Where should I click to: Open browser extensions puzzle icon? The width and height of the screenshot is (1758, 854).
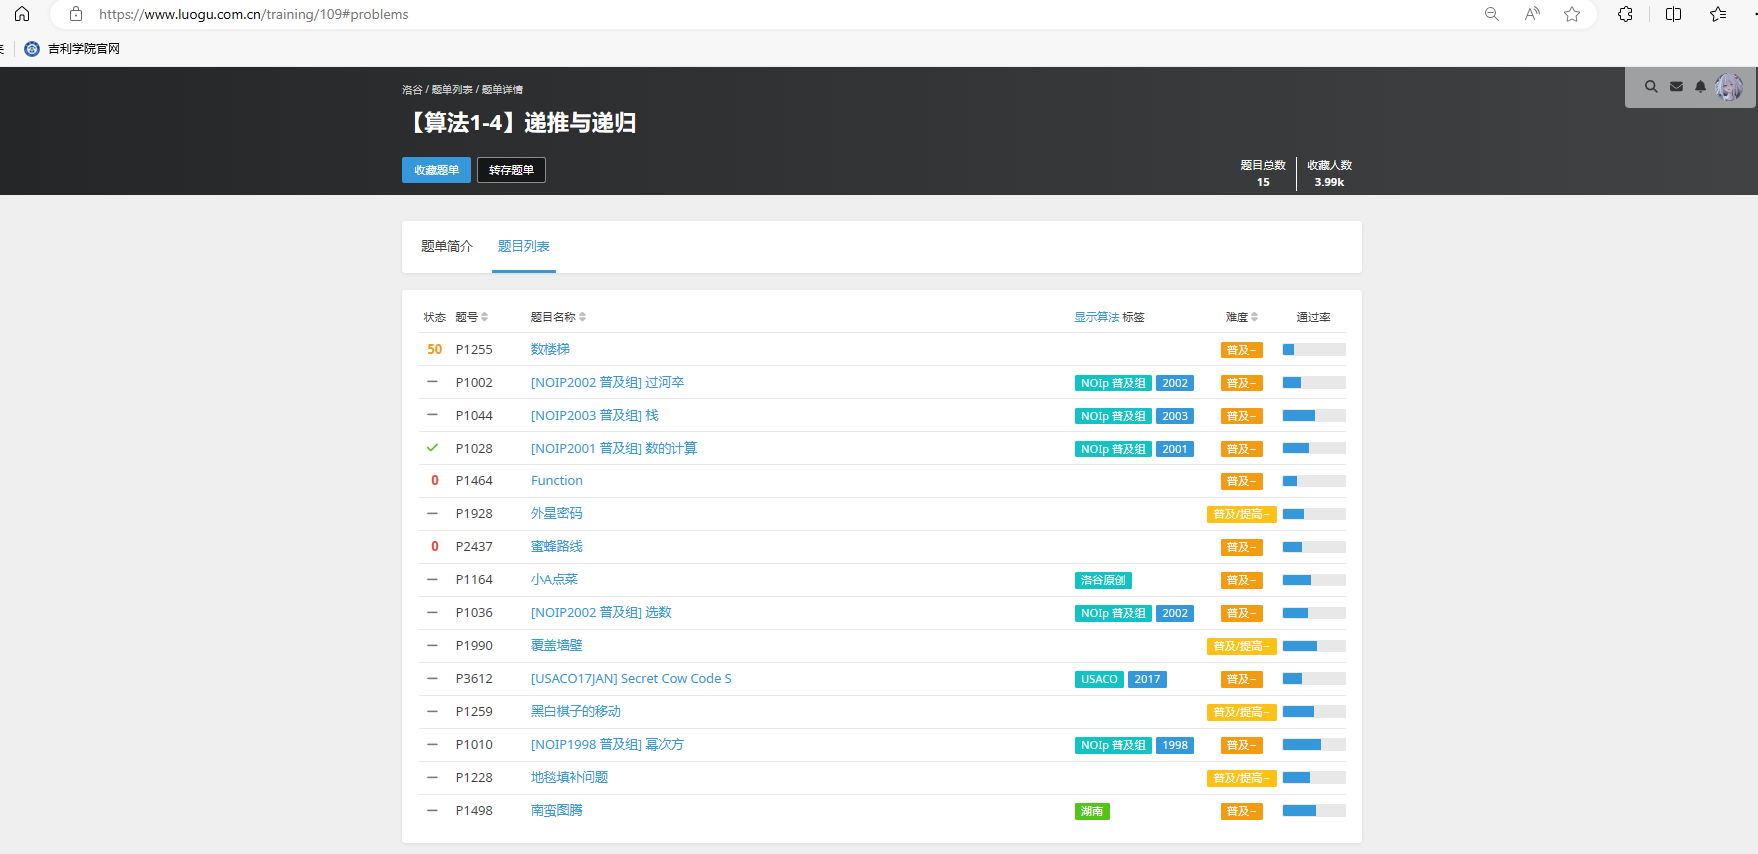point(1625,14)
